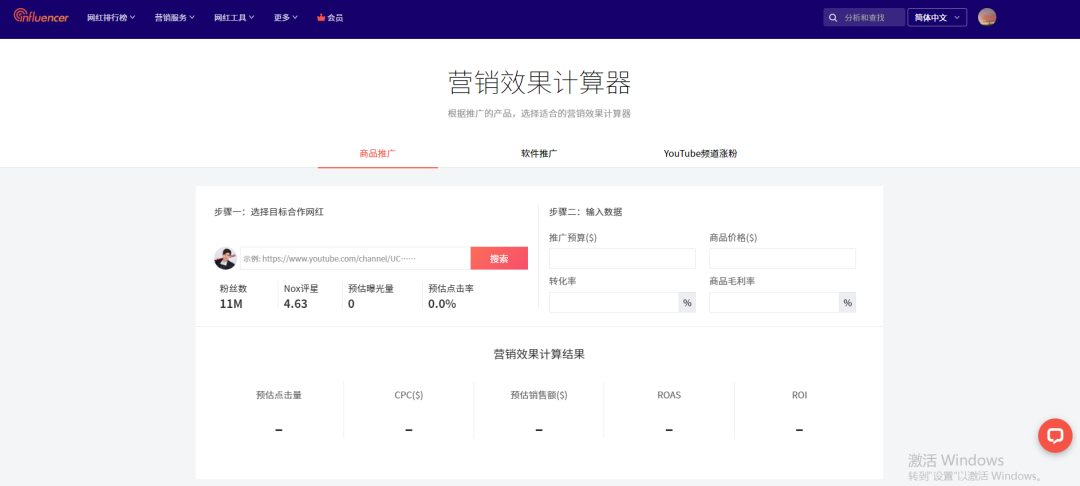The height and width of the screenshot is (486, 1080).
Task: Click the YouTube channel URL input field
Action: pos(355,259)
